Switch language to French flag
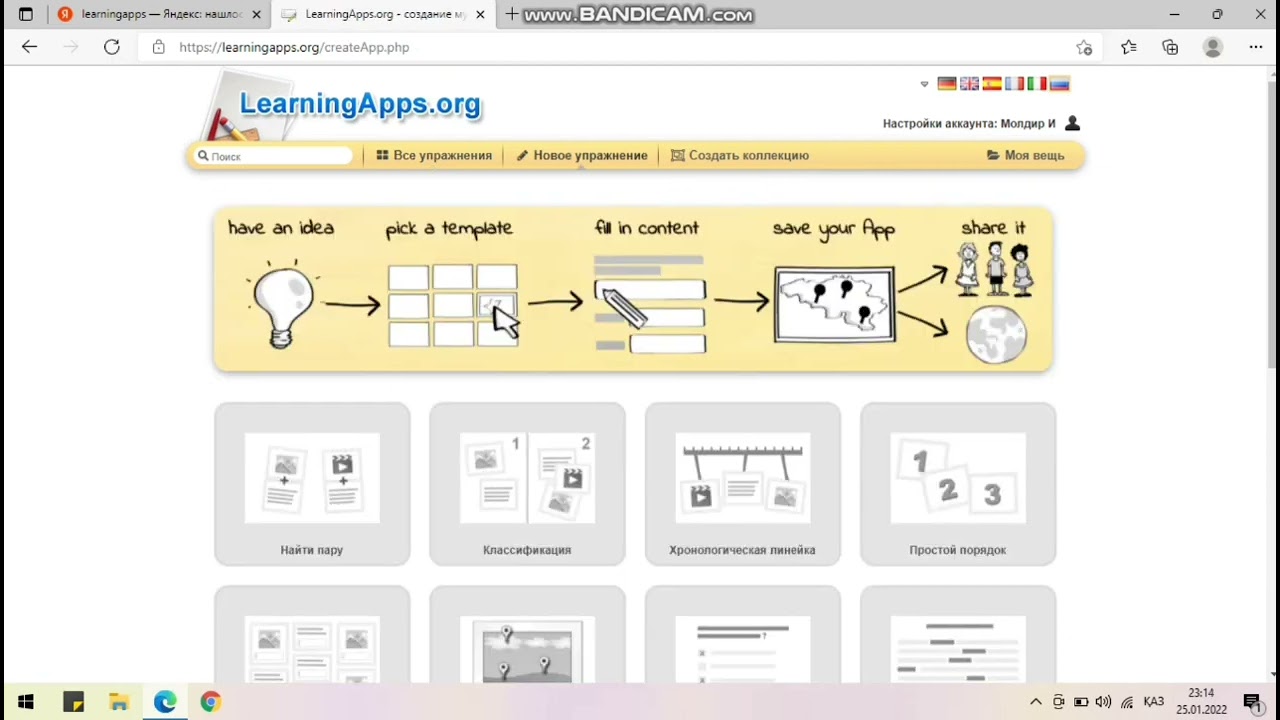 1014,84
